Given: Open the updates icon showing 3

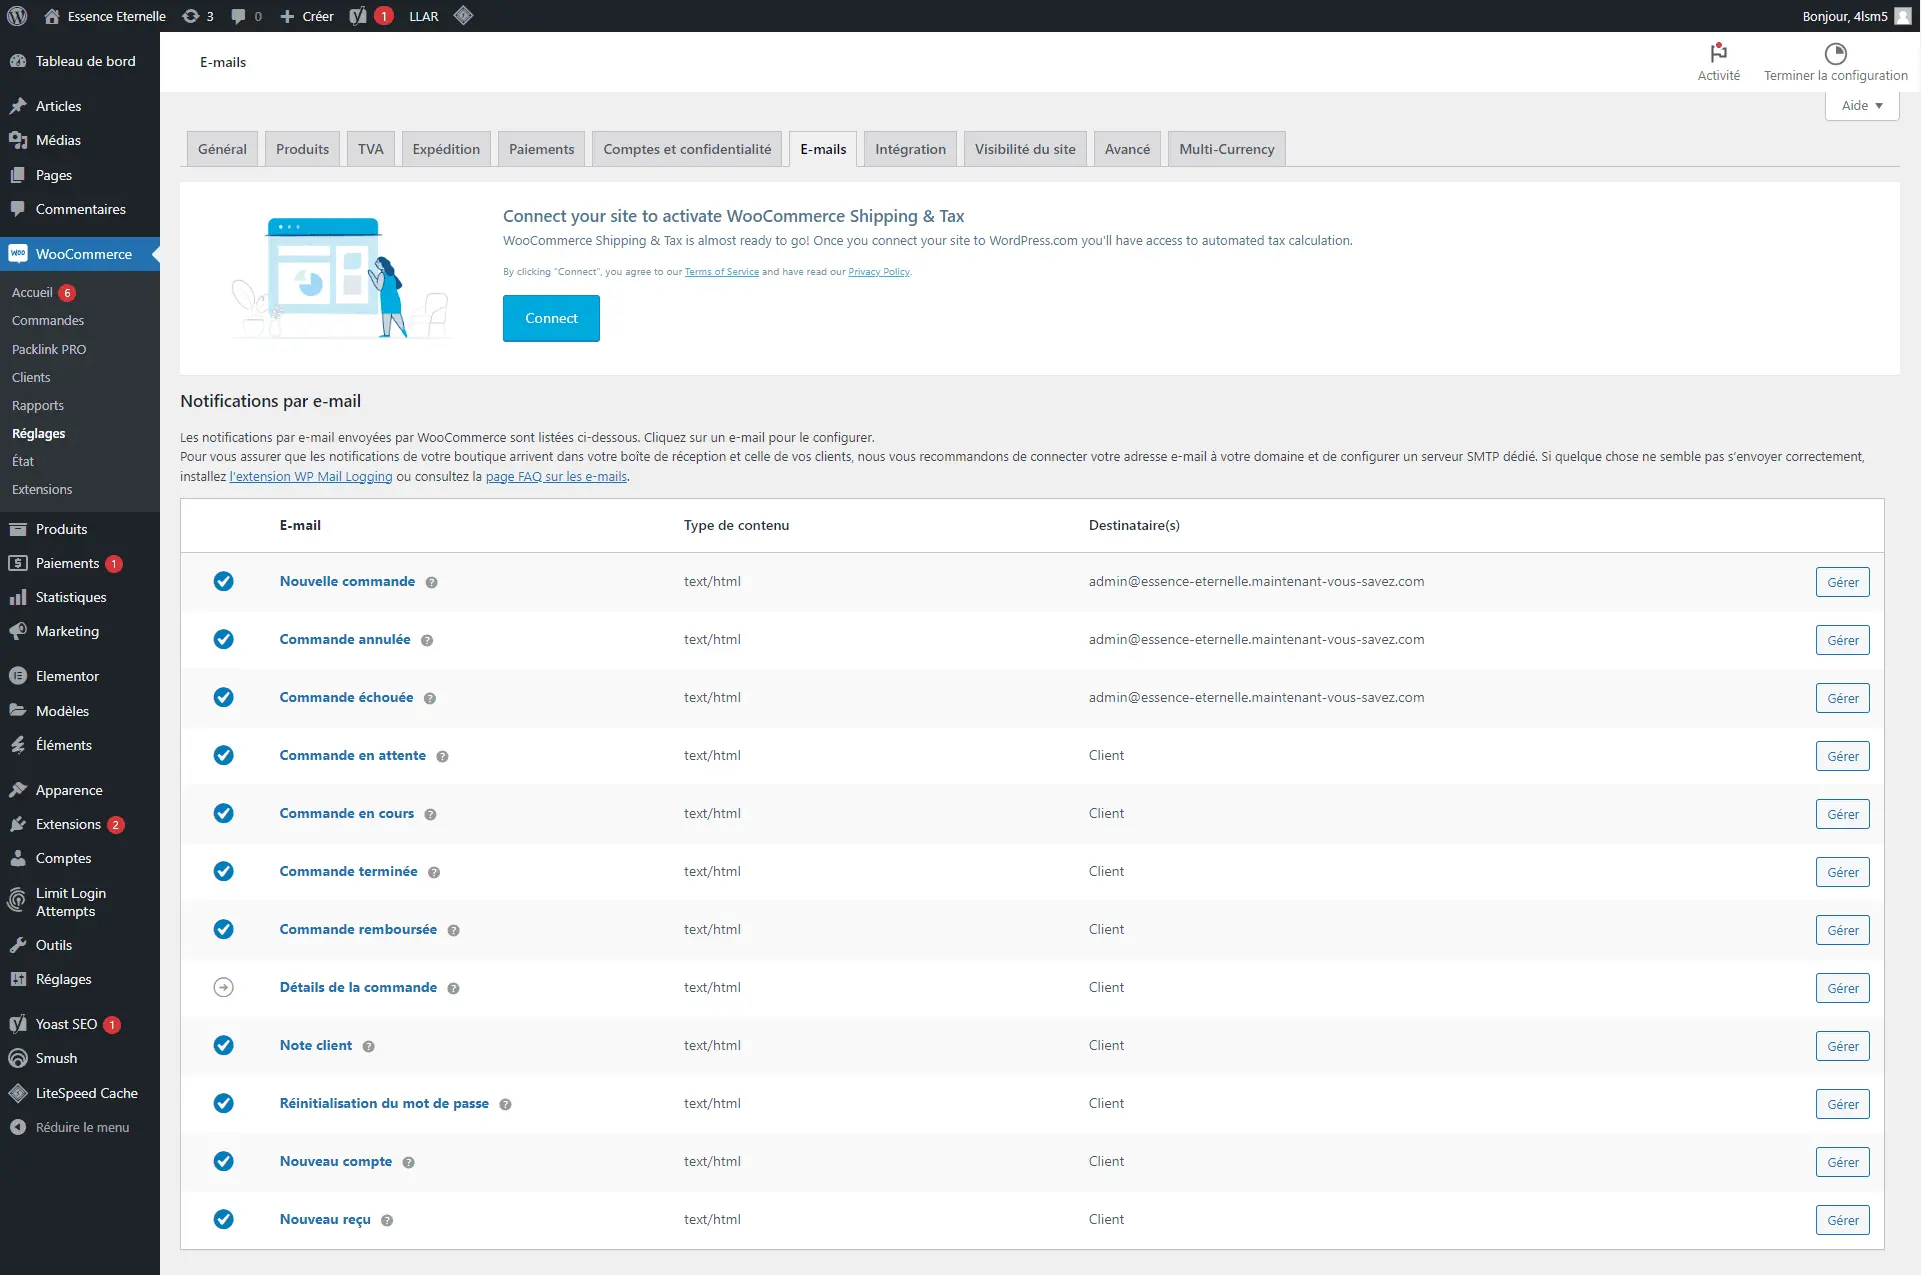Looking at the screenshot, I should tap(198, 16).
